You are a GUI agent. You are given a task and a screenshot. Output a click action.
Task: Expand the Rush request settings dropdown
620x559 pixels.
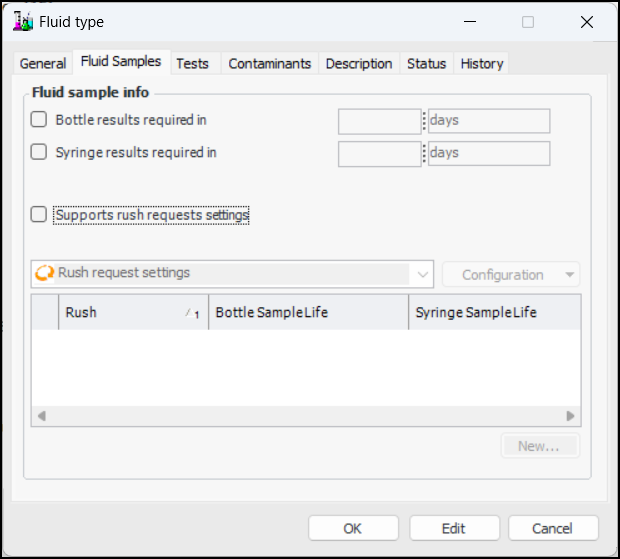422,274
